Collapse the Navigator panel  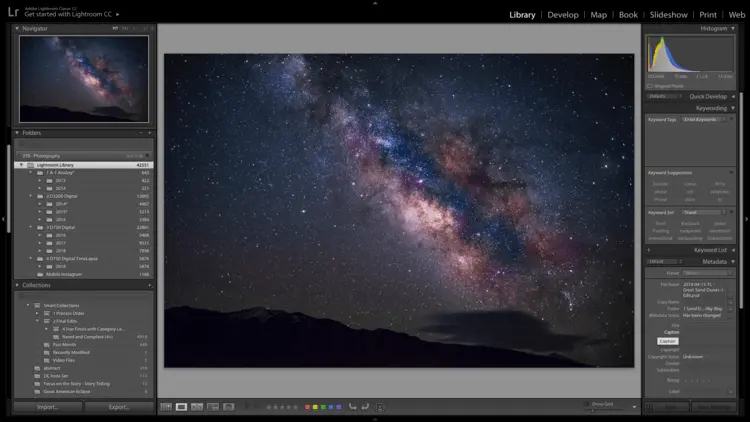click(17, 29)
